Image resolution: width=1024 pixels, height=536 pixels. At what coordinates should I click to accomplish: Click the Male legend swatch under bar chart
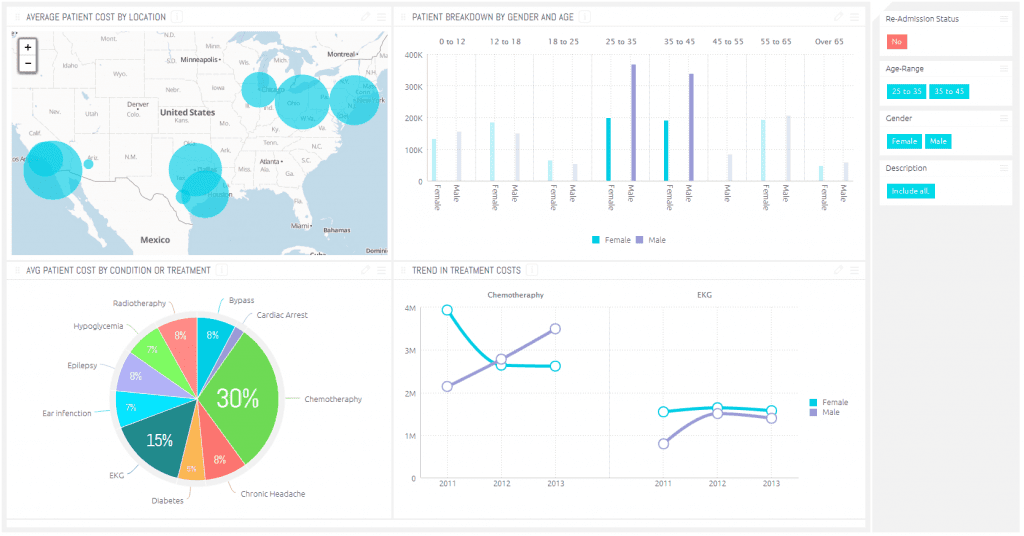639,240
